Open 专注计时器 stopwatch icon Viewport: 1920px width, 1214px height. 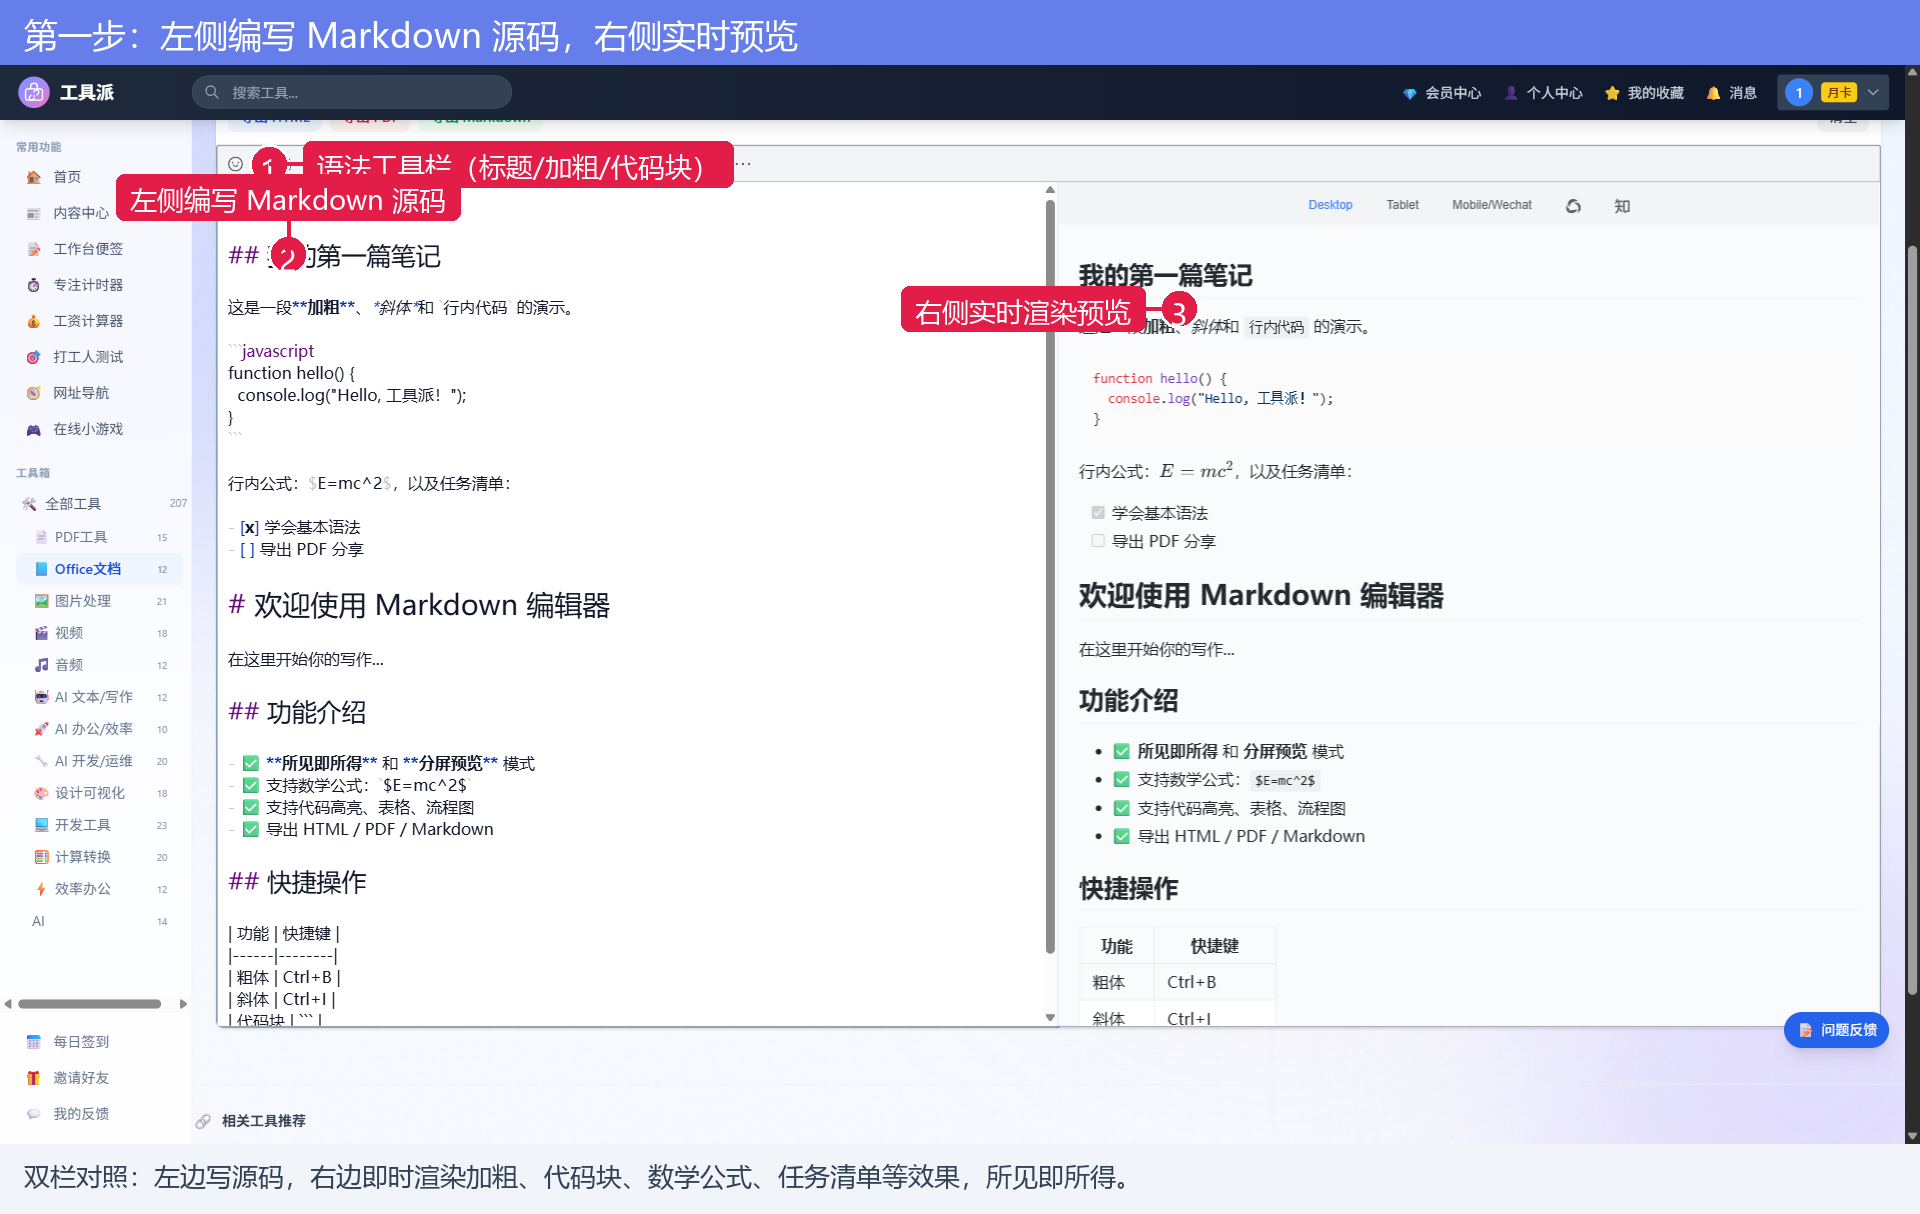point(34,285)
